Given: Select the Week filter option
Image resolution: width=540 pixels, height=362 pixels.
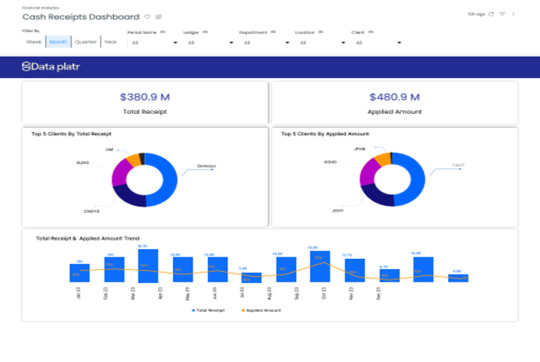Looking at the screenshot, I should coord(33,42).
